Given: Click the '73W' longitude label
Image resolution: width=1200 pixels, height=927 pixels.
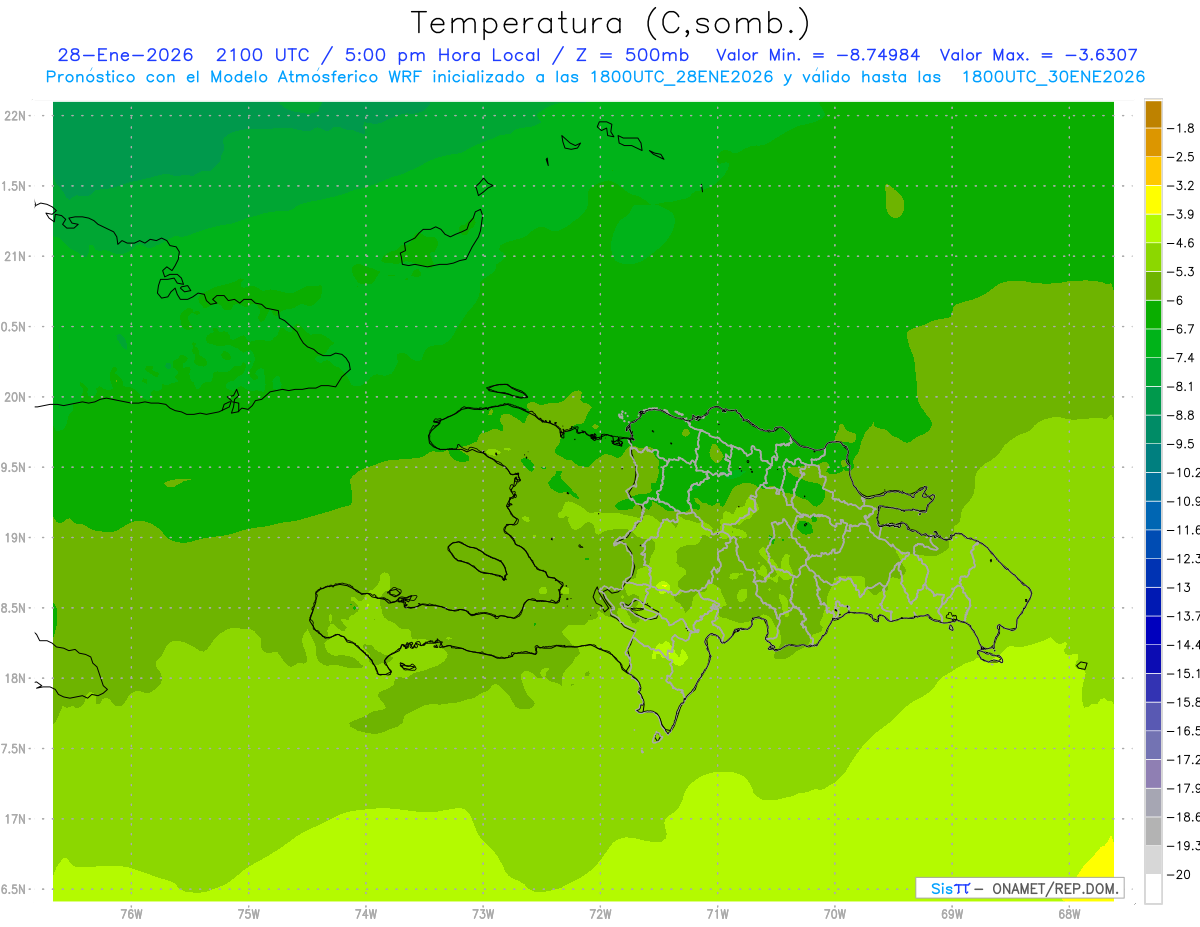Looking at the screenshot, I should pos(483,913).
